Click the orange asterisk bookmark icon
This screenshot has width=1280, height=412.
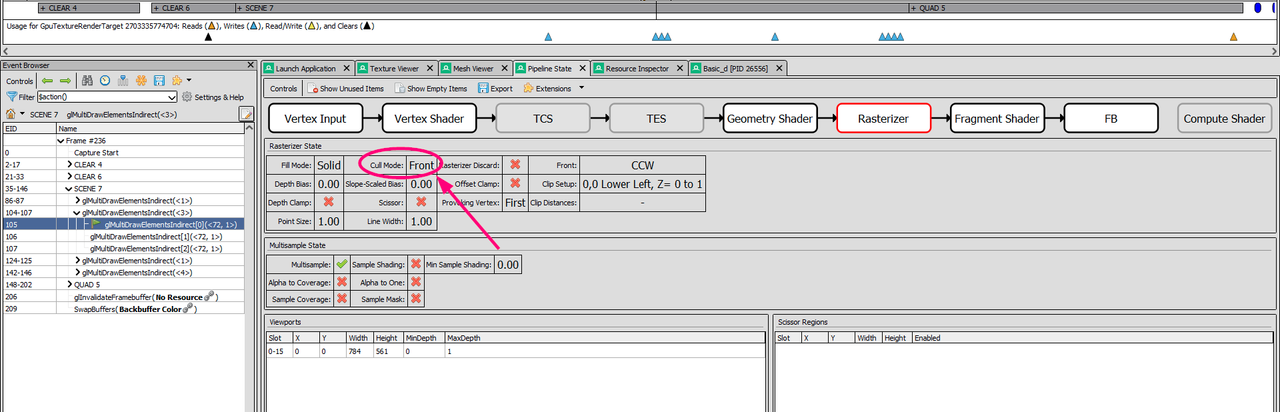click(141, 80)
